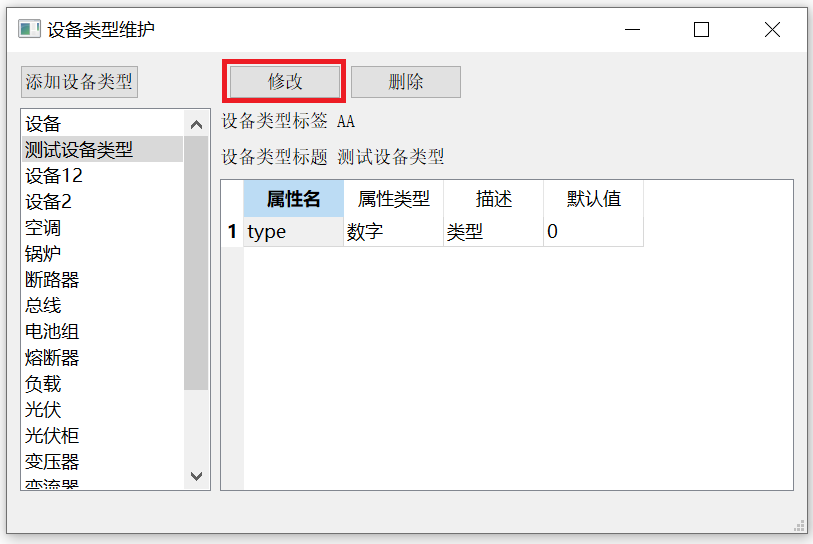Select the 电池组 entry

click(103, 331)
